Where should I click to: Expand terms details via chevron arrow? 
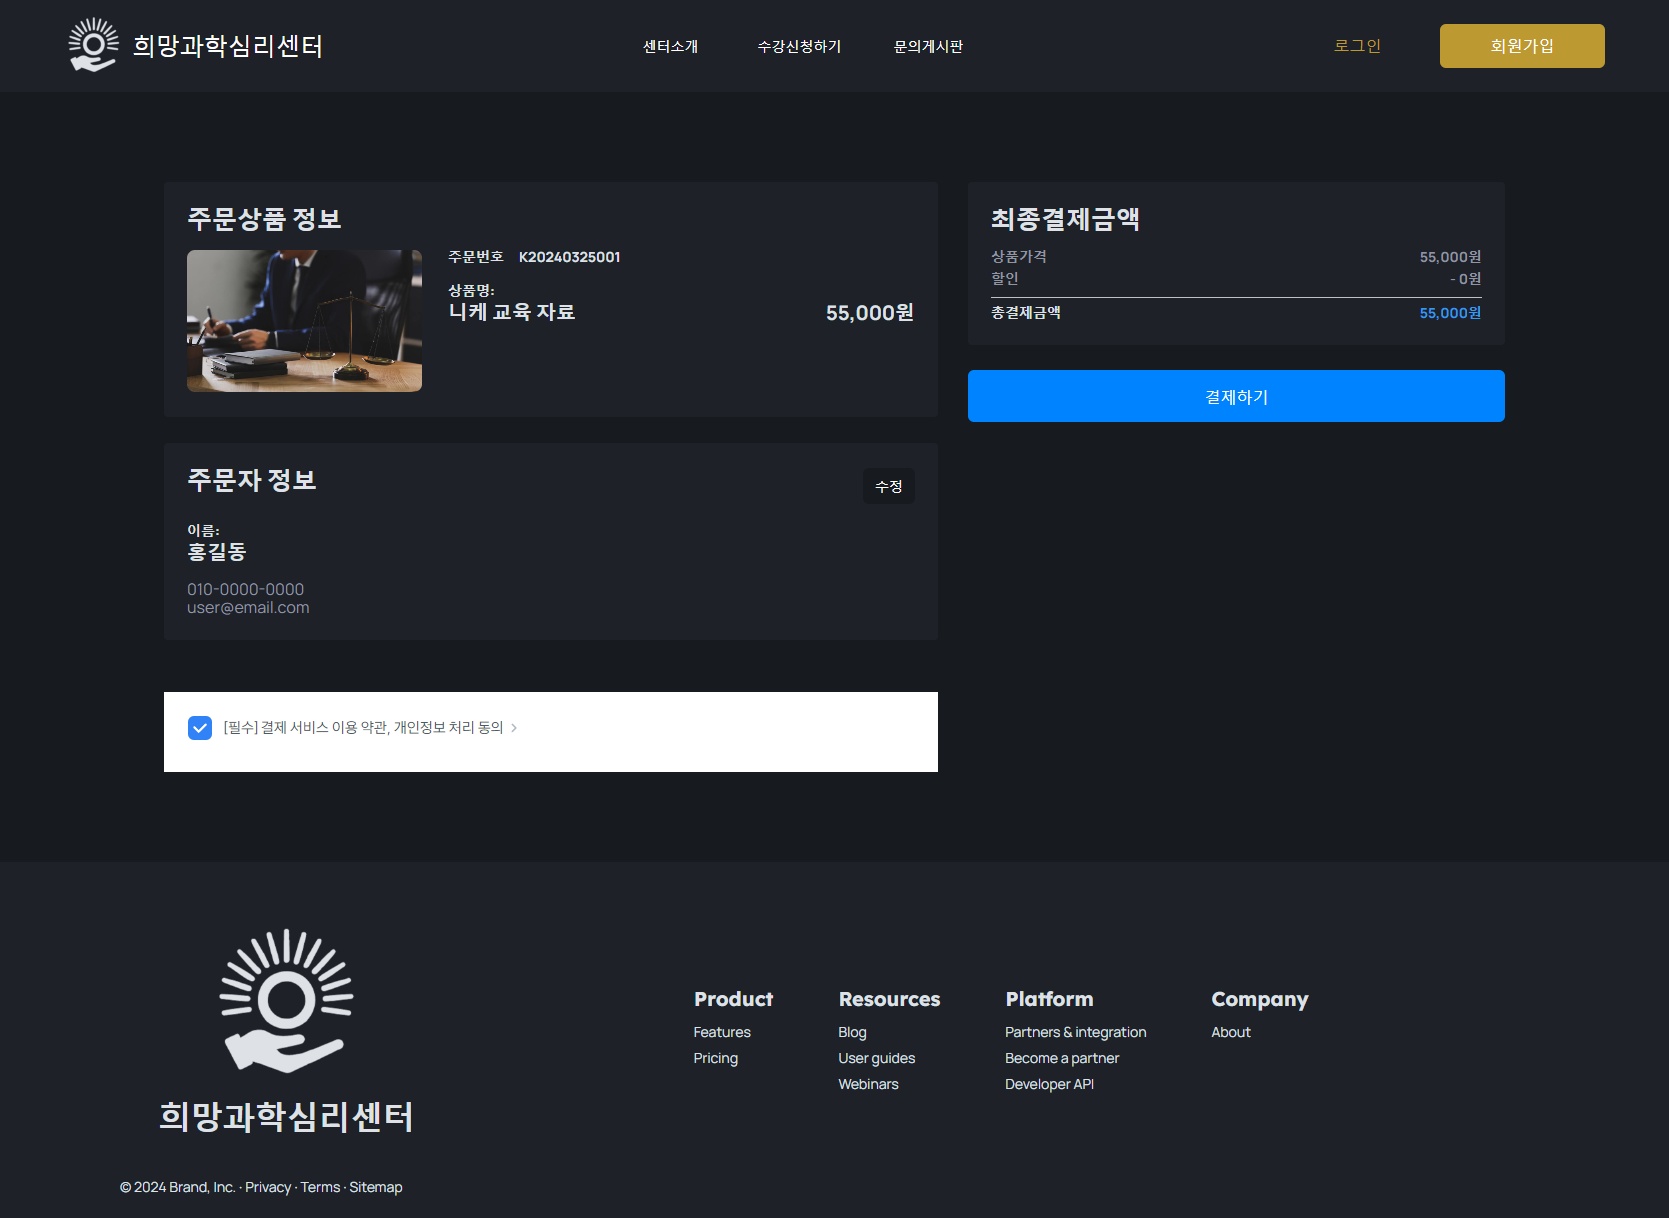(x=514, y=728)
